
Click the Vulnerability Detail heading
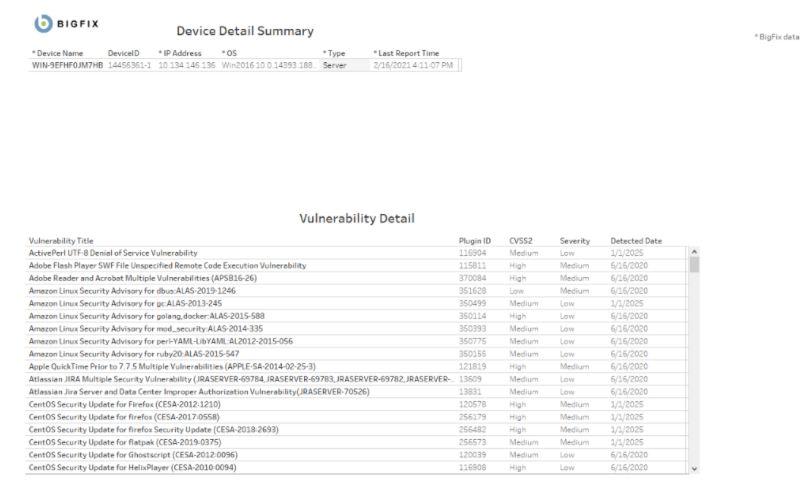tap(357, 218)
